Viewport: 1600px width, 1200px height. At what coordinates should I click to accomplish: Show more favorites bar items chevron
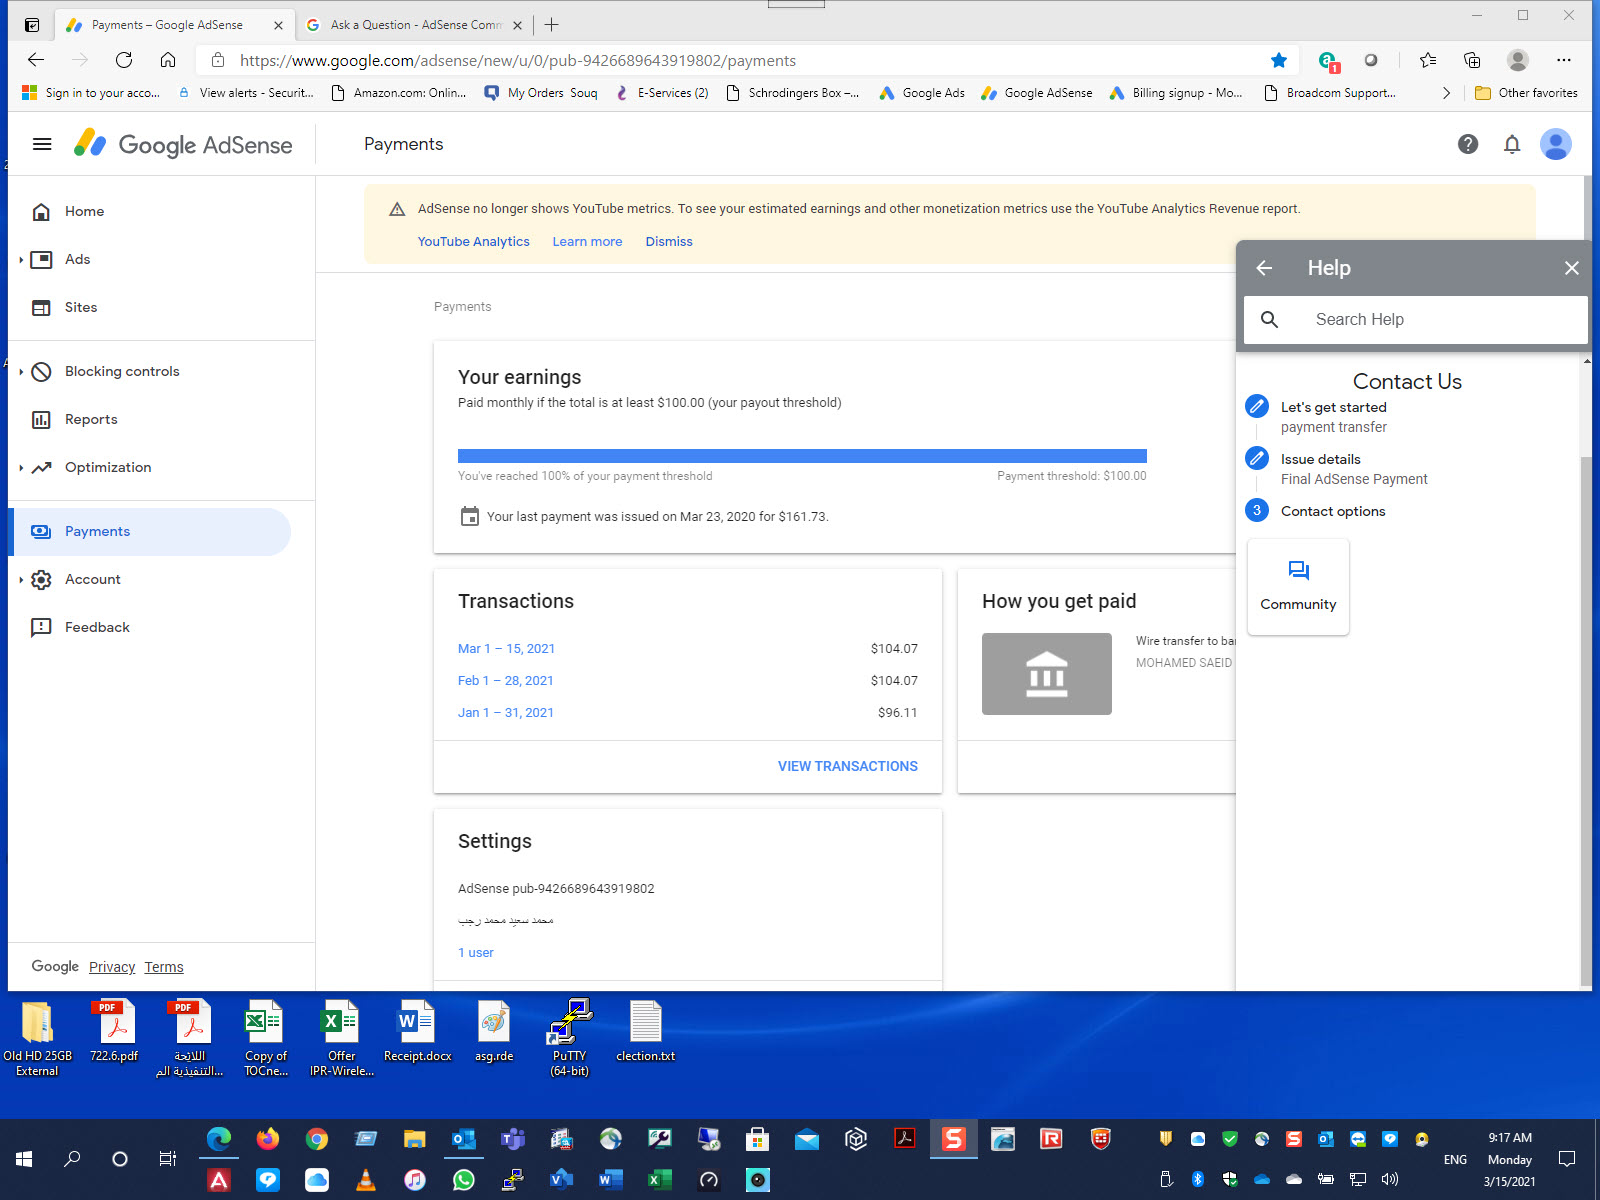point(1446,93)
